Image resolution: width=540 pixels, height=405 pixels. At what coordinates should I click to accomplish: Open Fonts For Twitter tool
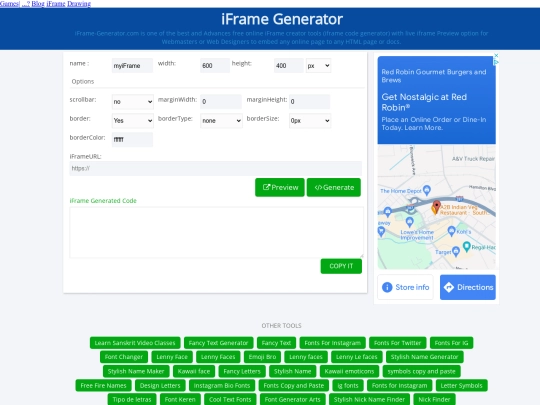[397, 343]
